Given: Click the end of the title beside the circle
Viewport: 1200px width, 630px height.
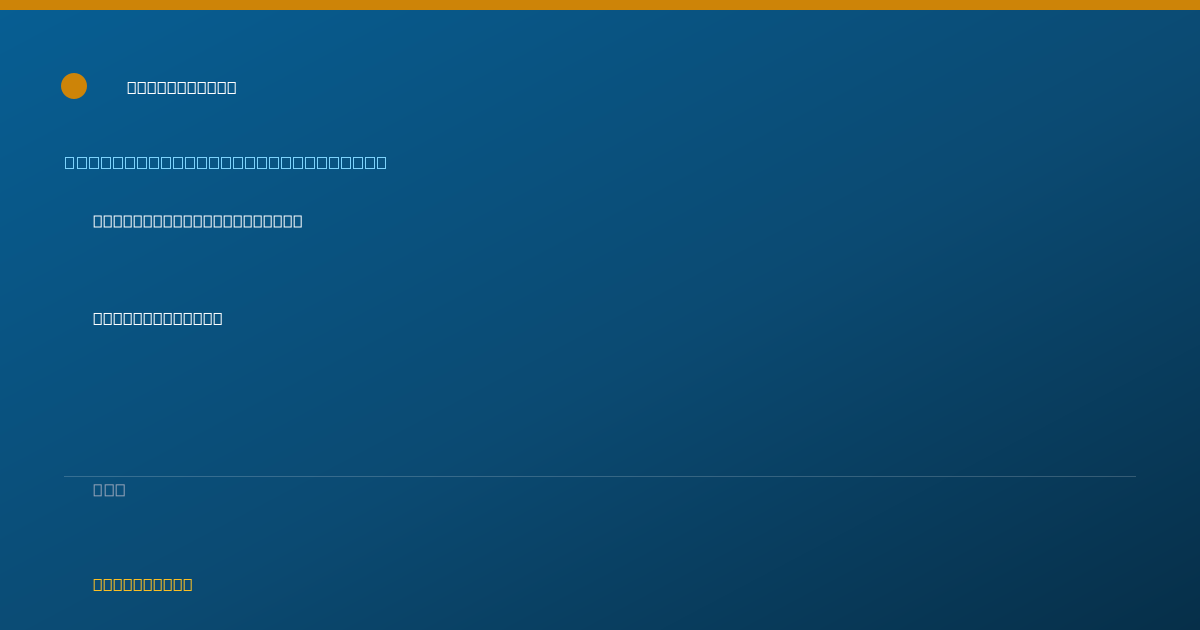Looking at the screenshot, I should tap(231, 87).
